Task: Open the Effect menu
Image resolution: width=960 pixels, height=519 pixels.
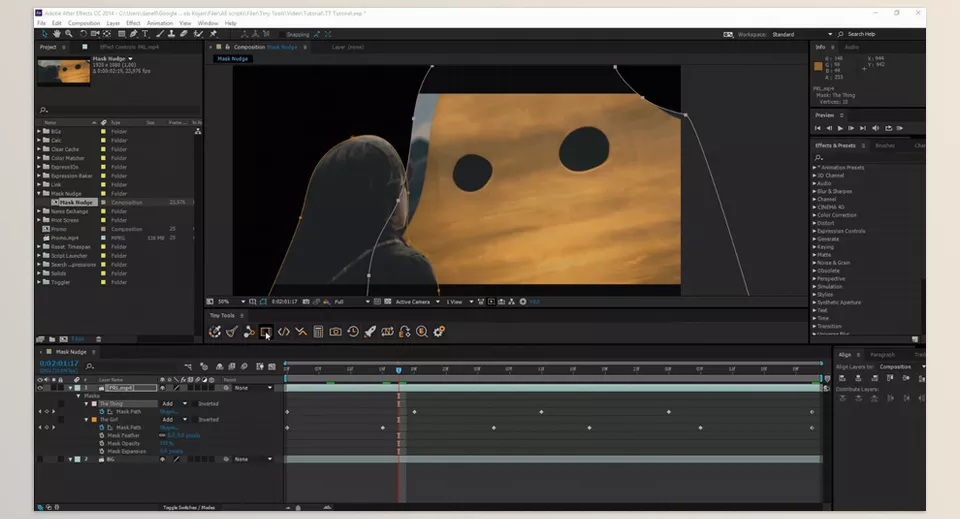Action: [133, 23]
